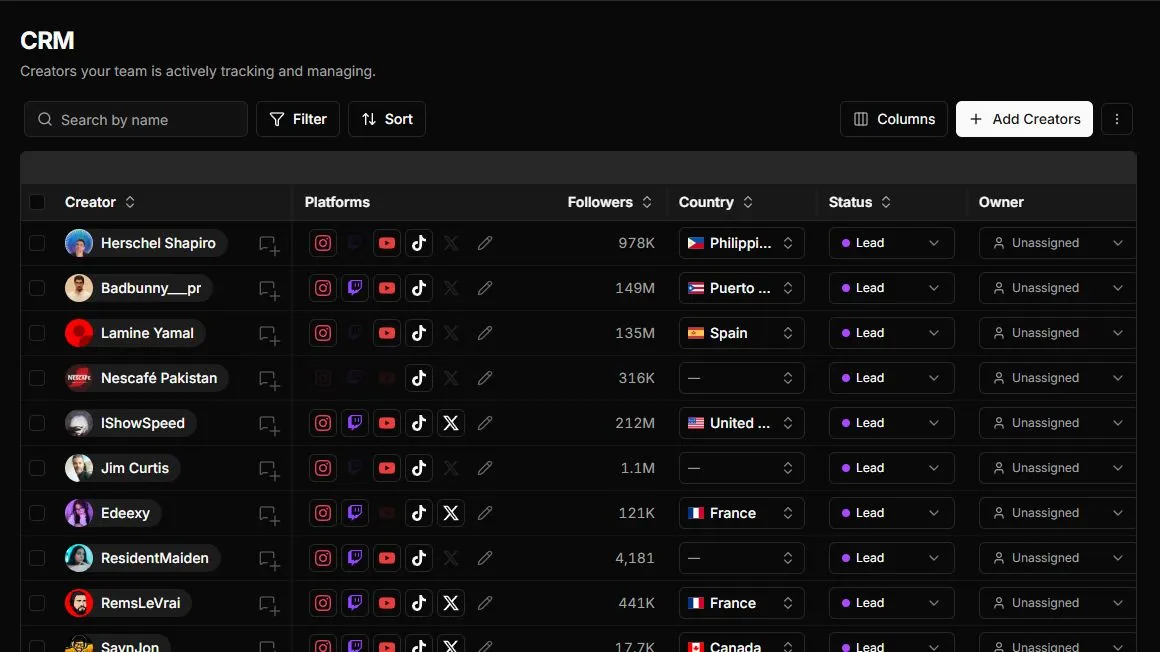The height and width of the screenshot is (652, 1160).
Task: Edit platforms pencil for Nescafé Pakistan
Action: point(485,378)
